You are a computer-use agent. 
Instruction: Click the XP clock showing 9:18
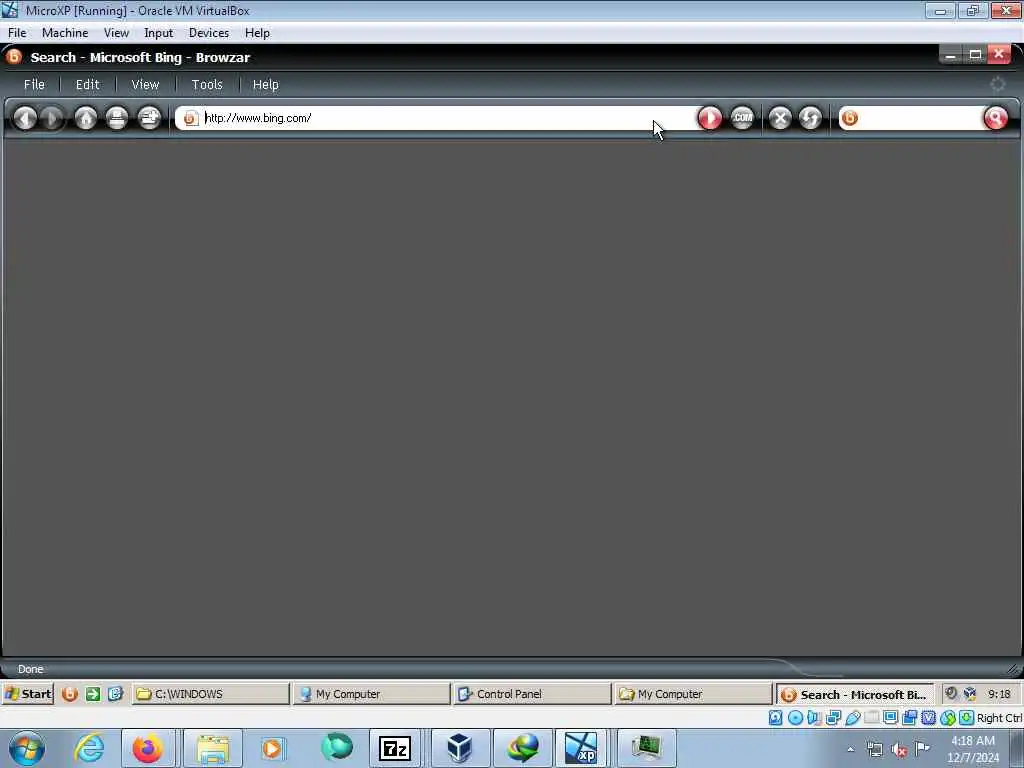click(999, 694)
